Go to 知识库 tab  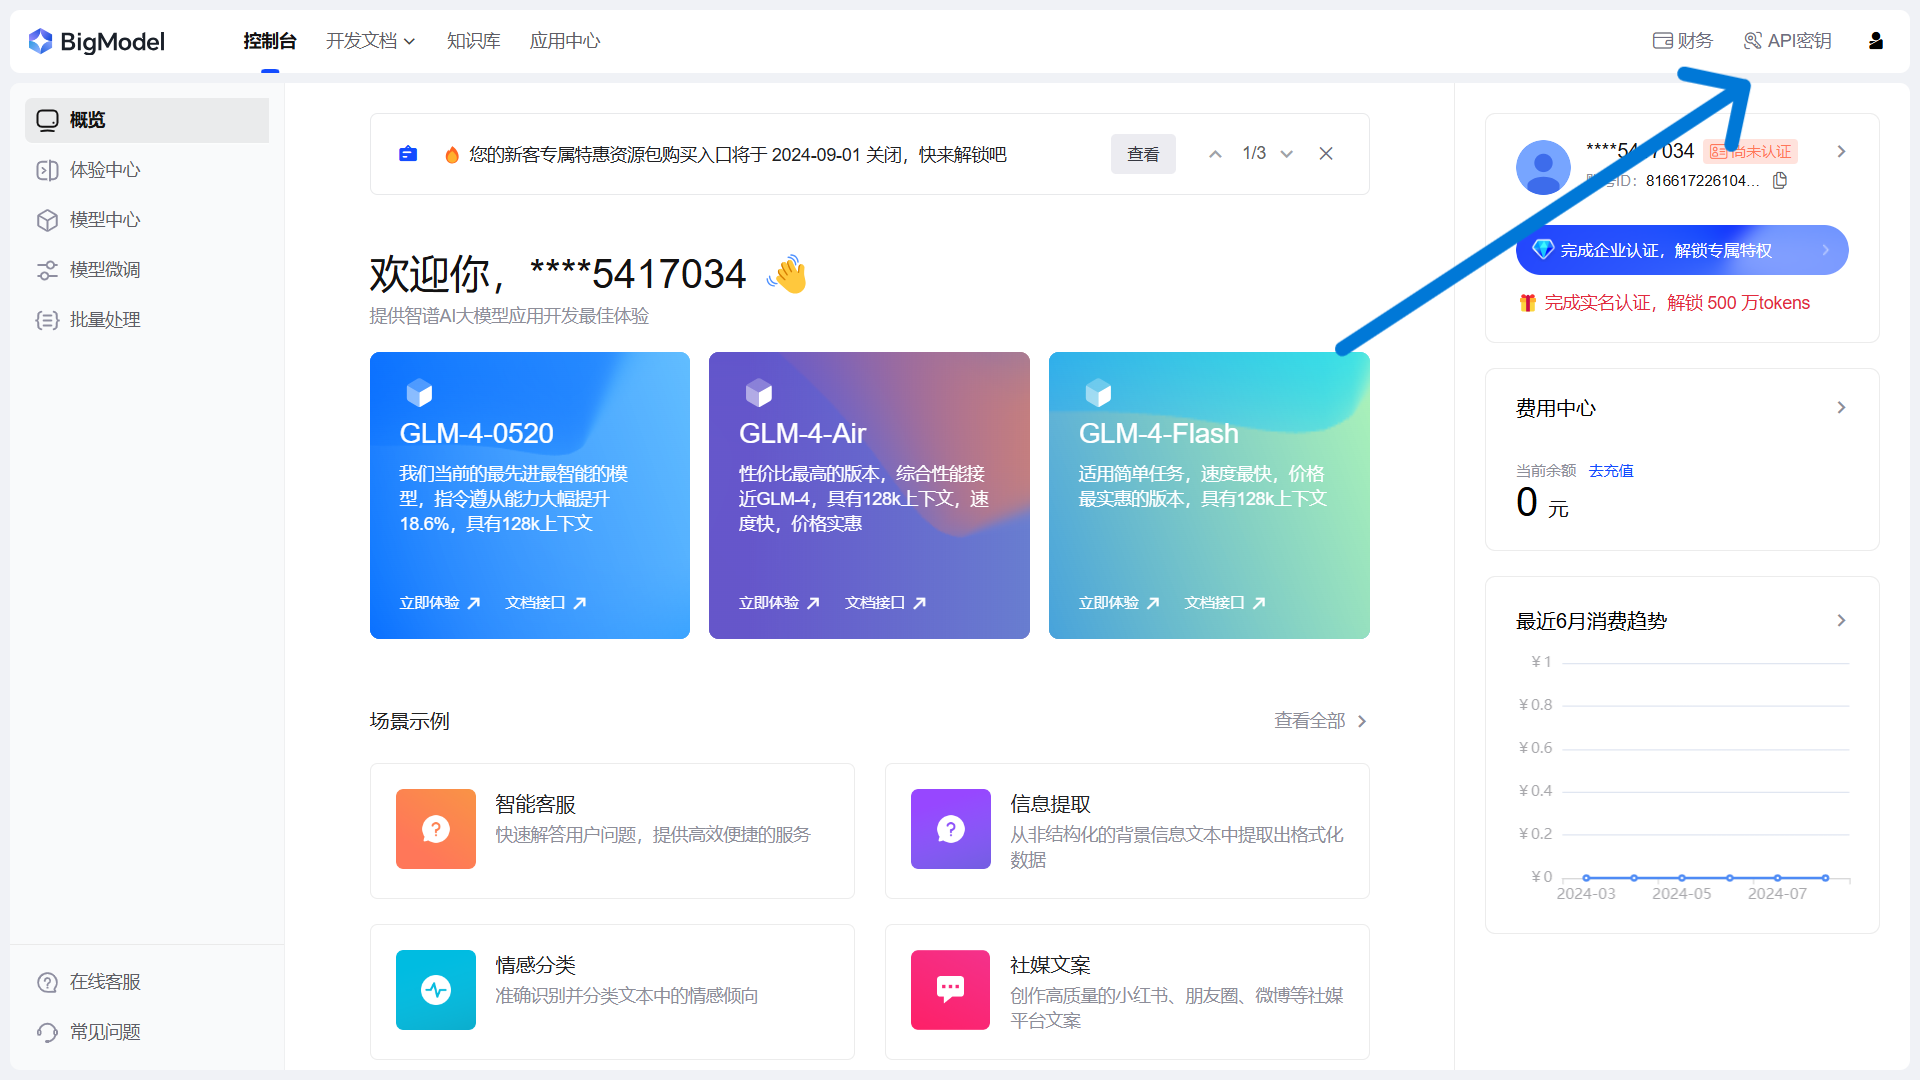tap(473, 41)
